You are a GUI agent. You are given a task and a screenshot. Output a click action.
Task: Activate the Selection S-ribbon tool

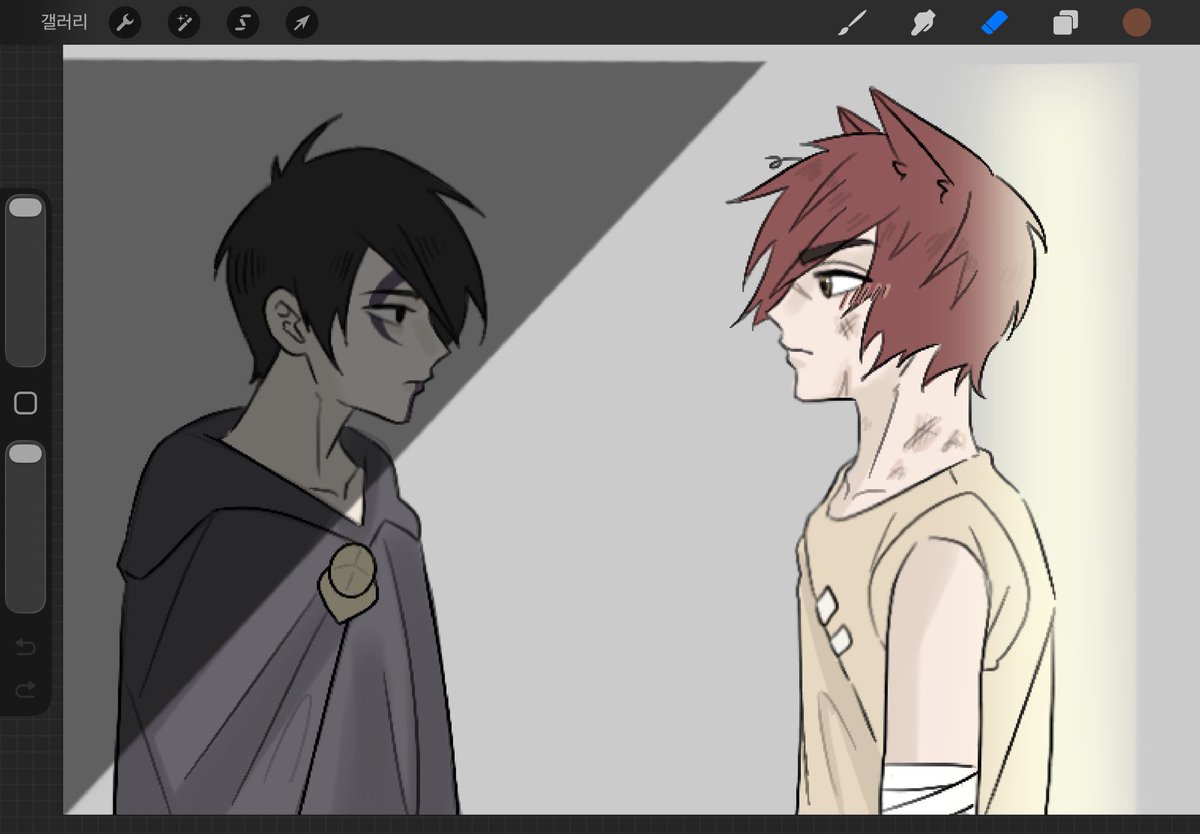coord(242,22)
